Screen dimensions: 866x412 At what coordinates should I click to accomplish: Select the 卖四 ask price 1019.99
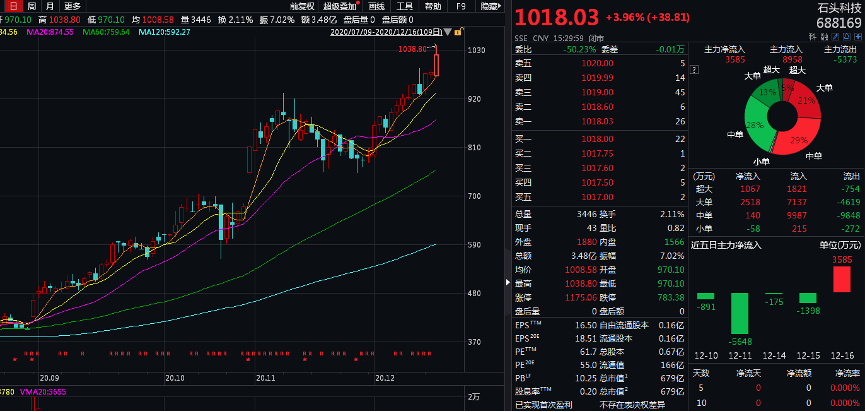pyautogui.click(x=597, y=78)
